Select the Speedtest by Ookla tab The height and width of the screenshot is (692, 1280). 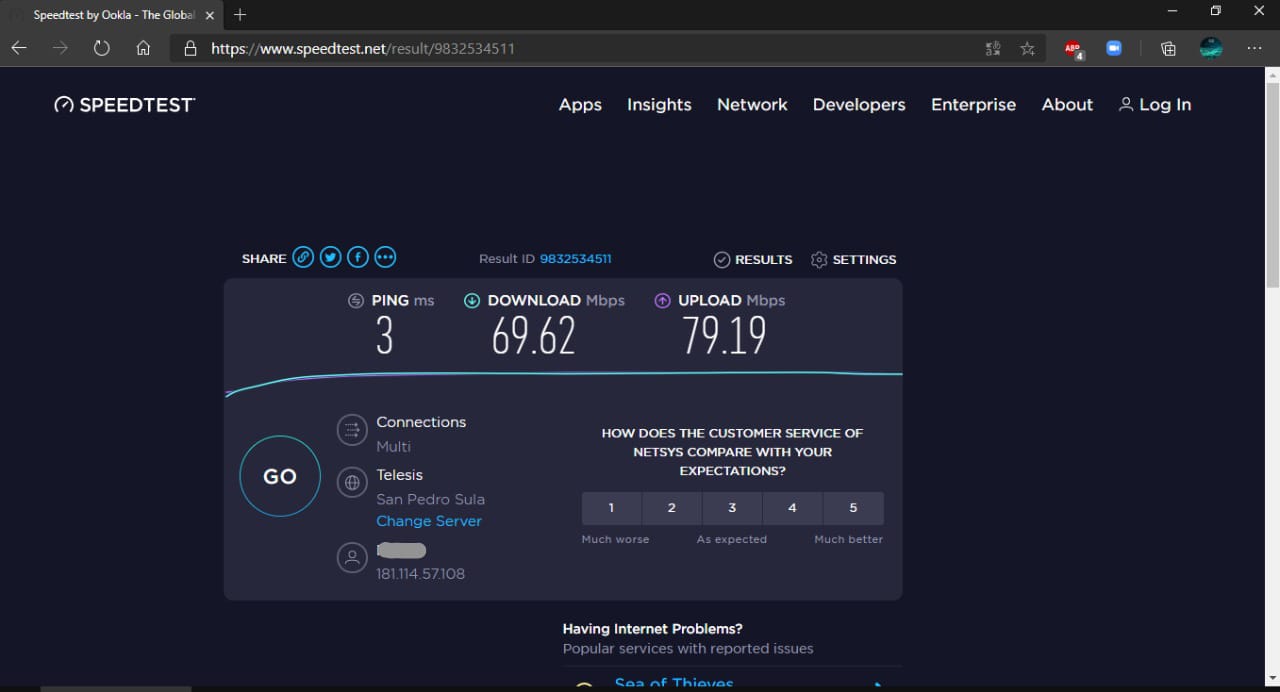112,15
